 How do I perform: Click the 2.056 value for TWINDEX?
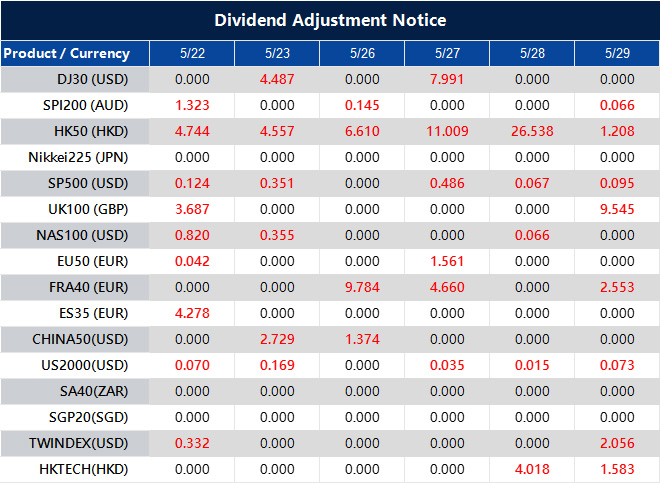[x=618, y=443]
